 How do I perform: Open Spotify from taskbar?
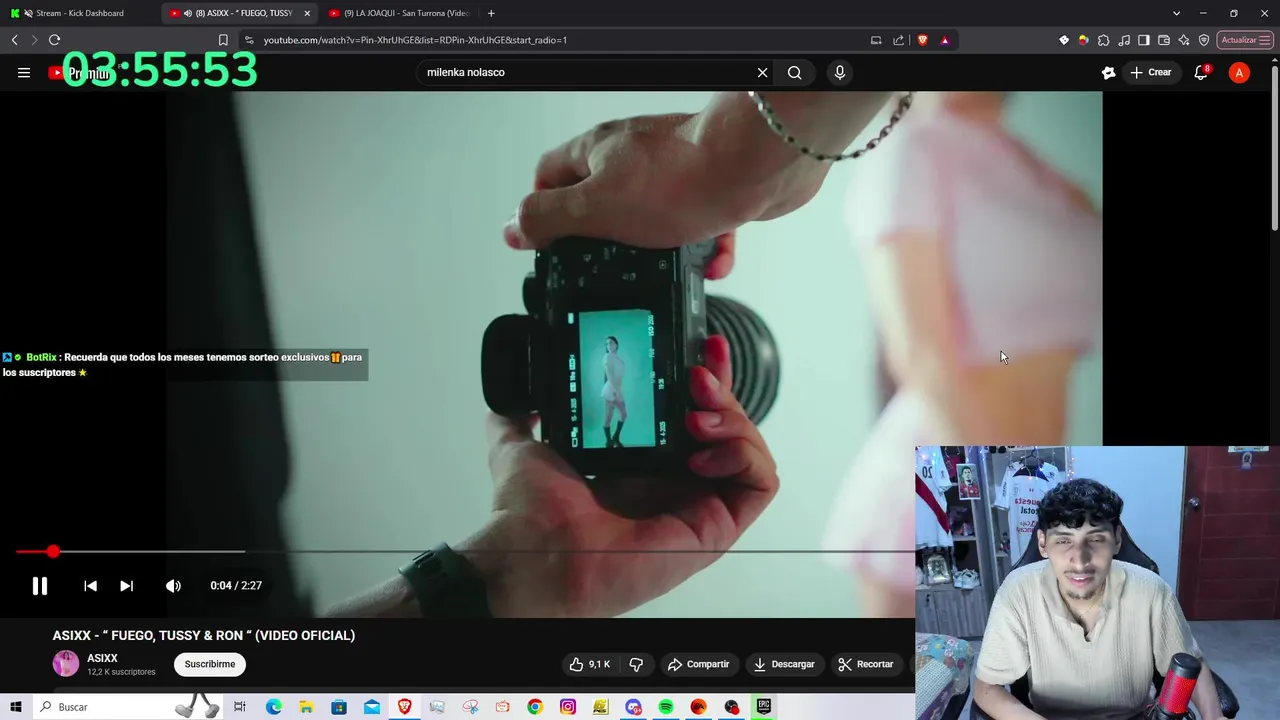pyautogui.click(x=666, y=707)
